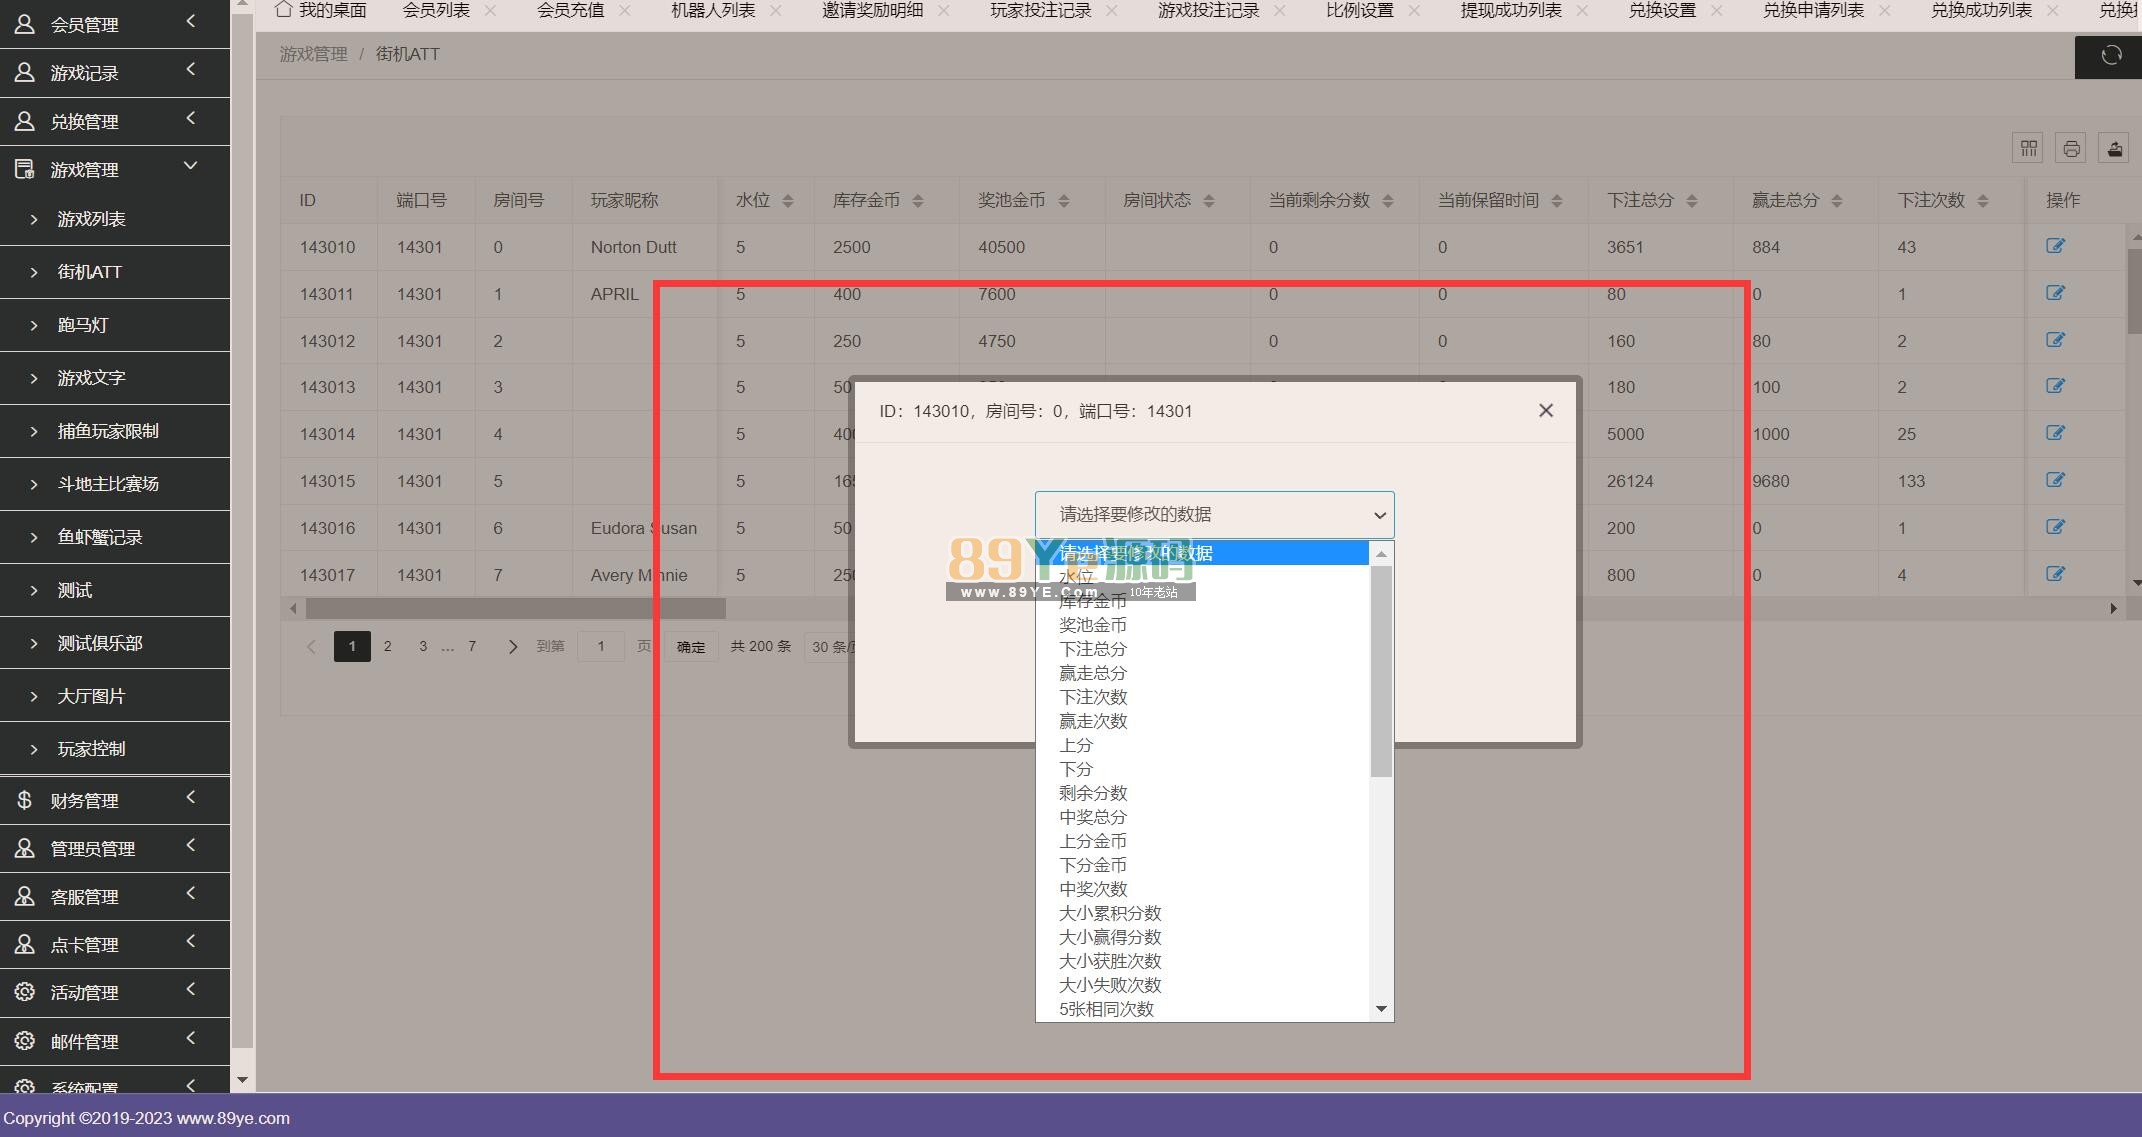Click the refresh icon at top right

coord(2111,56)
